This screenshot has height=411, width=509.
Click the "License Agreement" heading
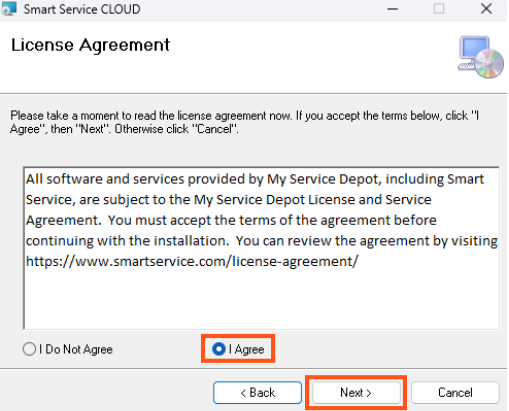[90, 45]
